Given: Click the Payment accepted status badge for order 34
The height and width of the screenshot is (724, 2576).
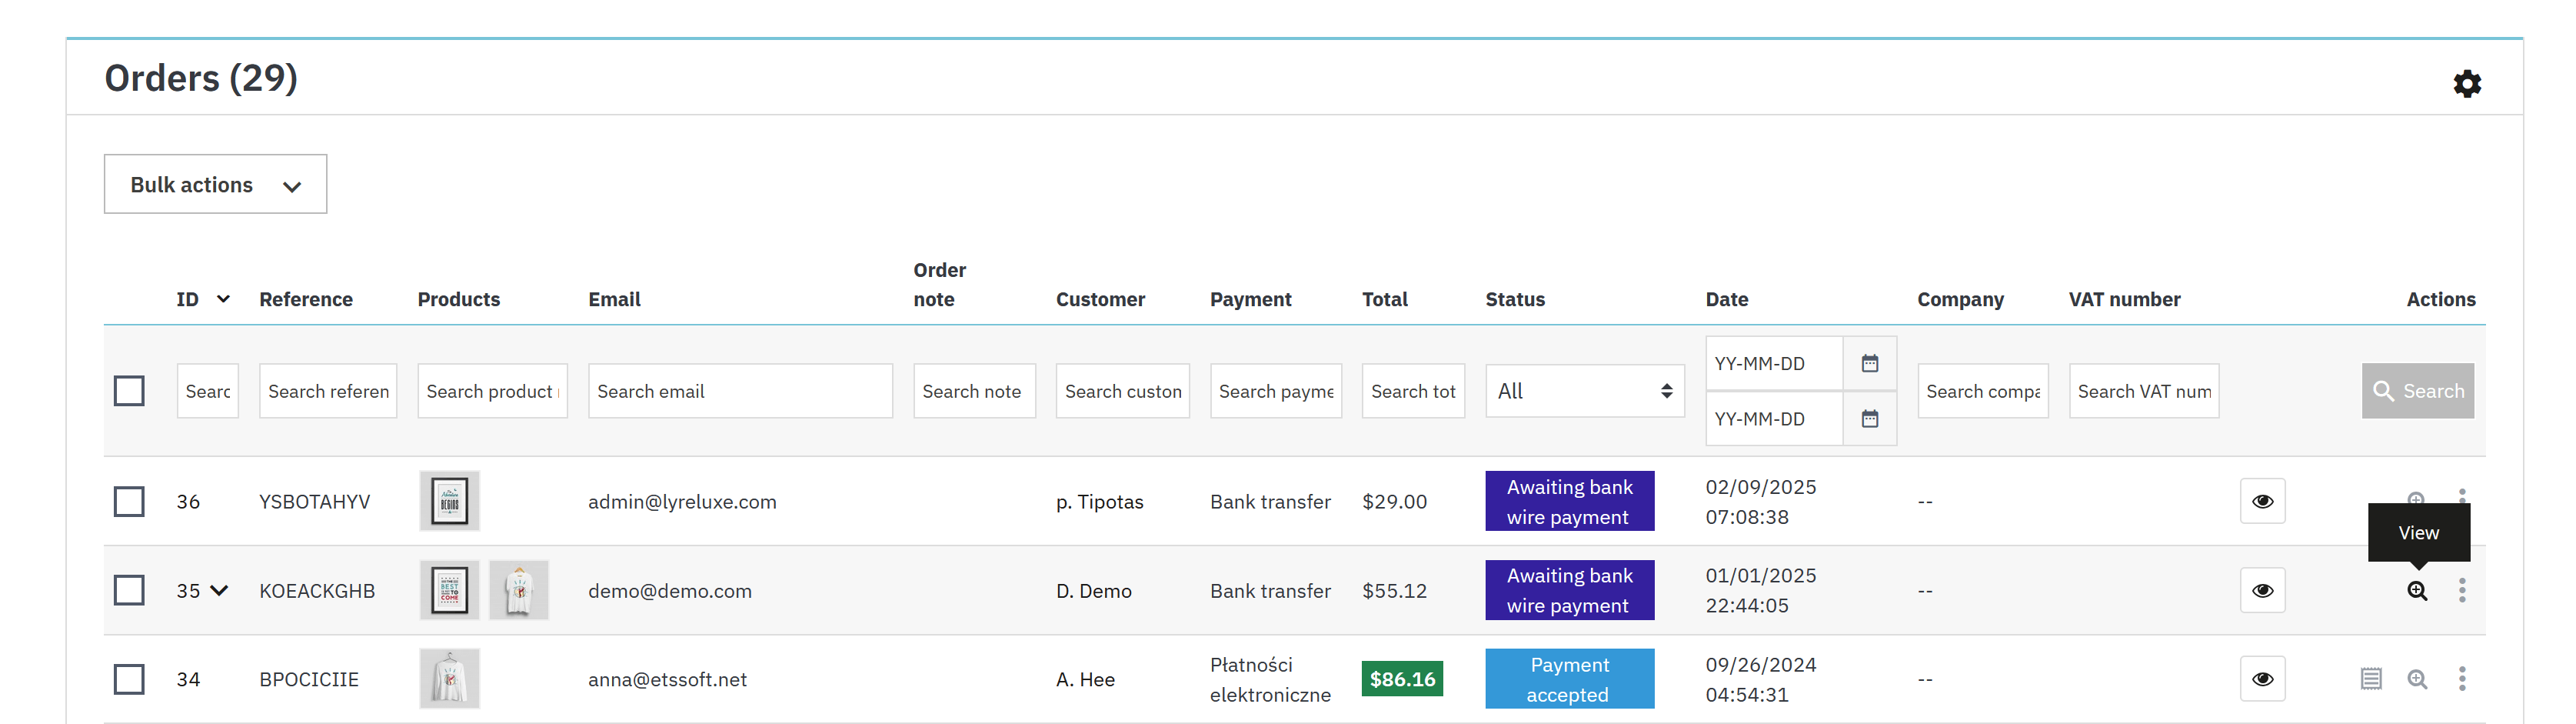Looking at the screenshot, I should [x=1569, y=679].
